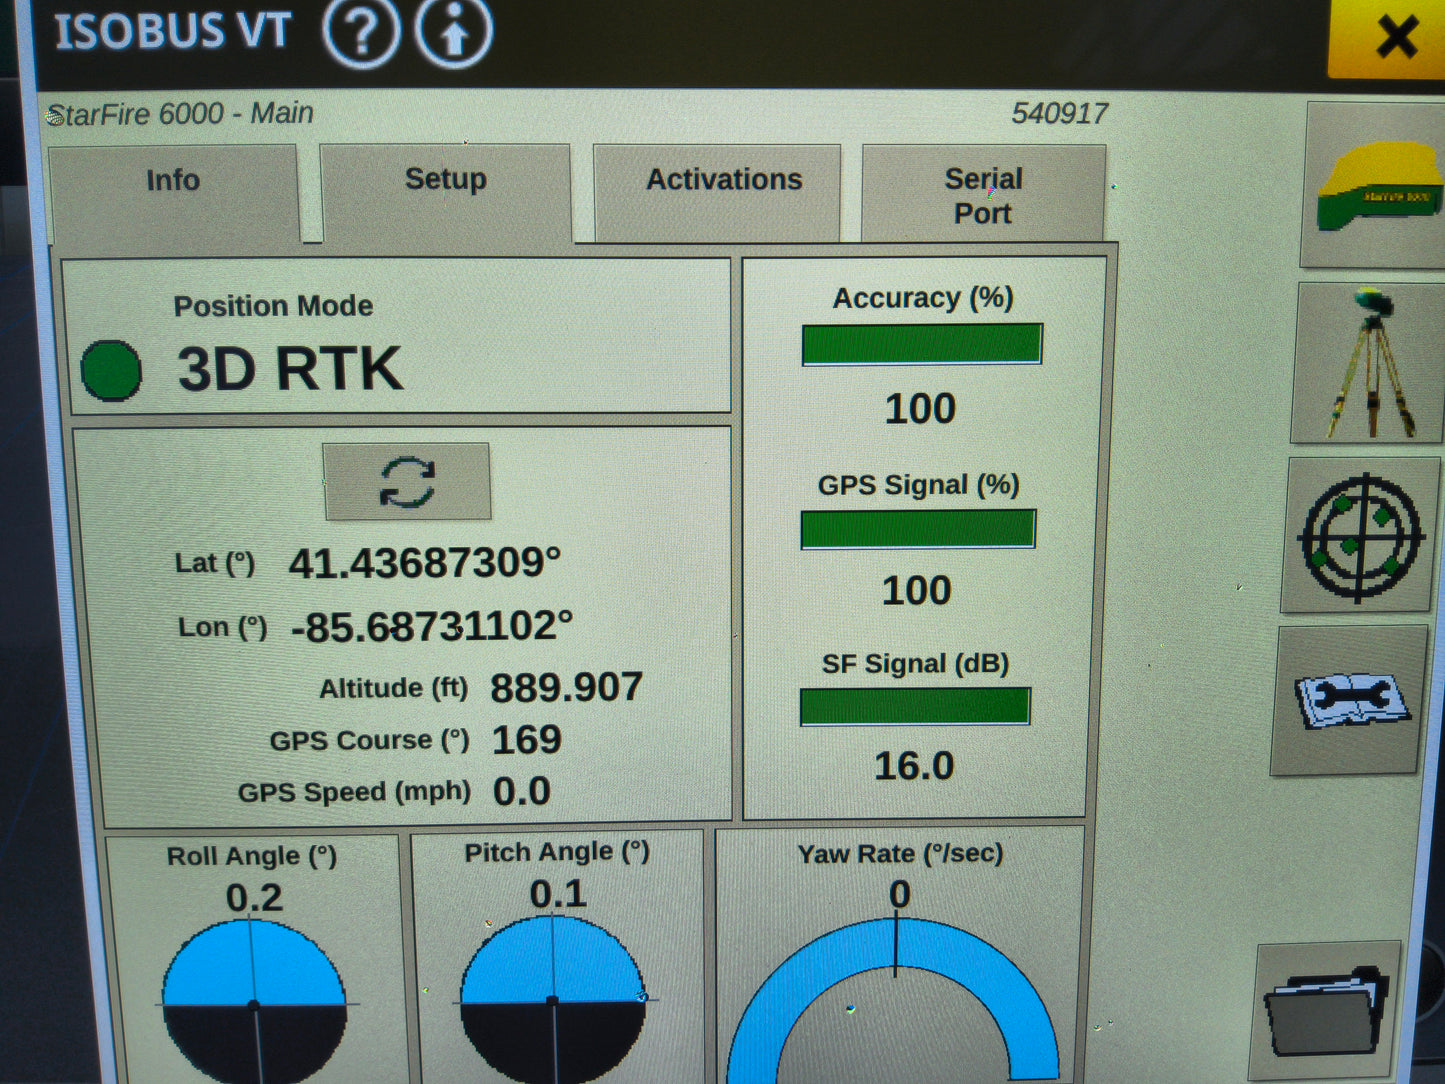Select the Accuracy percentage bar
Screen dimensions: 1445x1084
(x=922, y=344)
